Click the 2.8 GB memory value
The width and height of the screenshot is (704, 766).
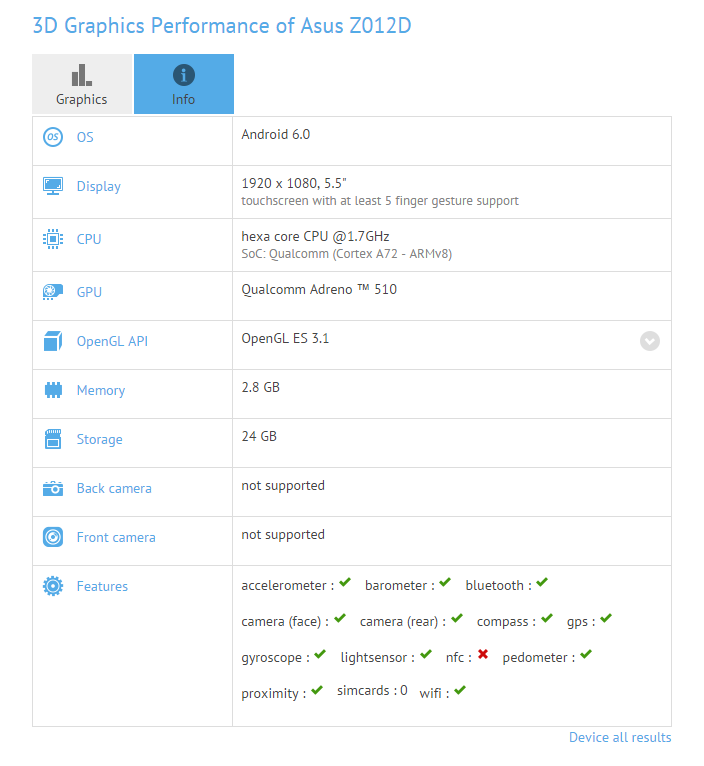tap(260, 387)
